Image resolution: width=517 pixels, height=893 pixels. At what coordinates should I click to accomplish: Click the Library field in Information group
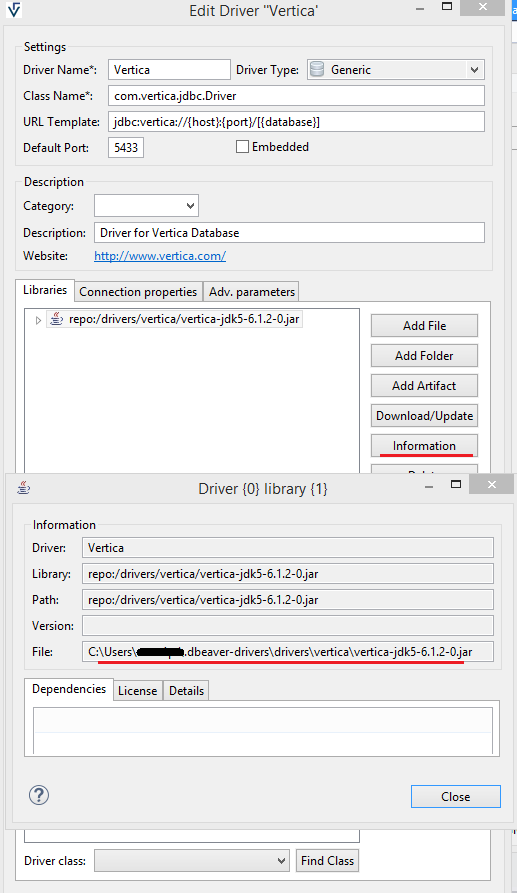pyautogui.click(x=288, y=574)
